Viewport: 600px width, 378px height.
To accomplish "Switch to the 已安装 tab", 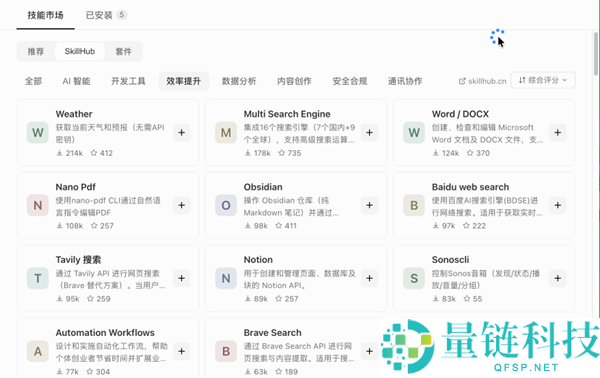I will point(106,15).
